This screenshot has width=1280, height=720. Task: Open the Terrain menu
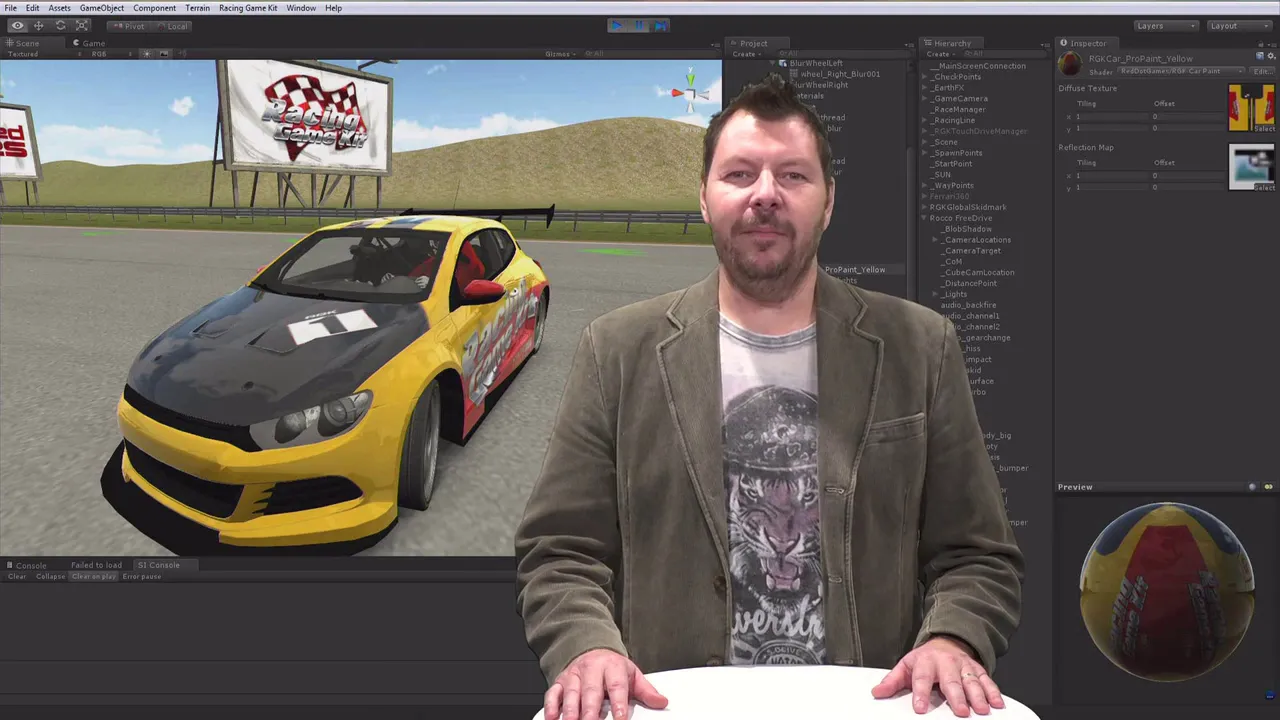pyautogui.click(x=197, y=8)
